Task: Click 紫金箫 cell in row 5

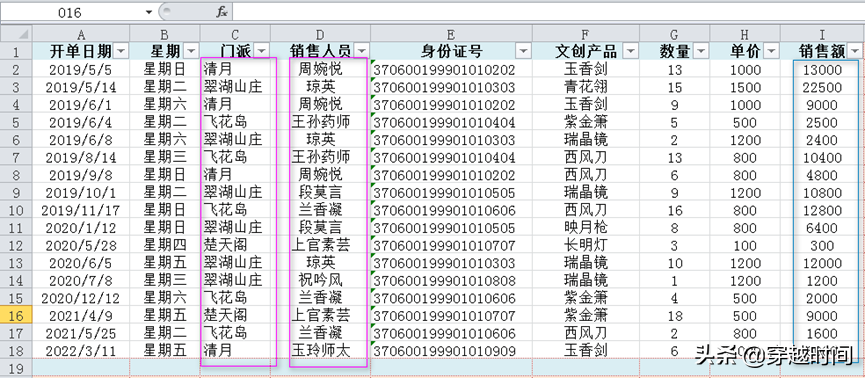Action: tap(586, 122)
